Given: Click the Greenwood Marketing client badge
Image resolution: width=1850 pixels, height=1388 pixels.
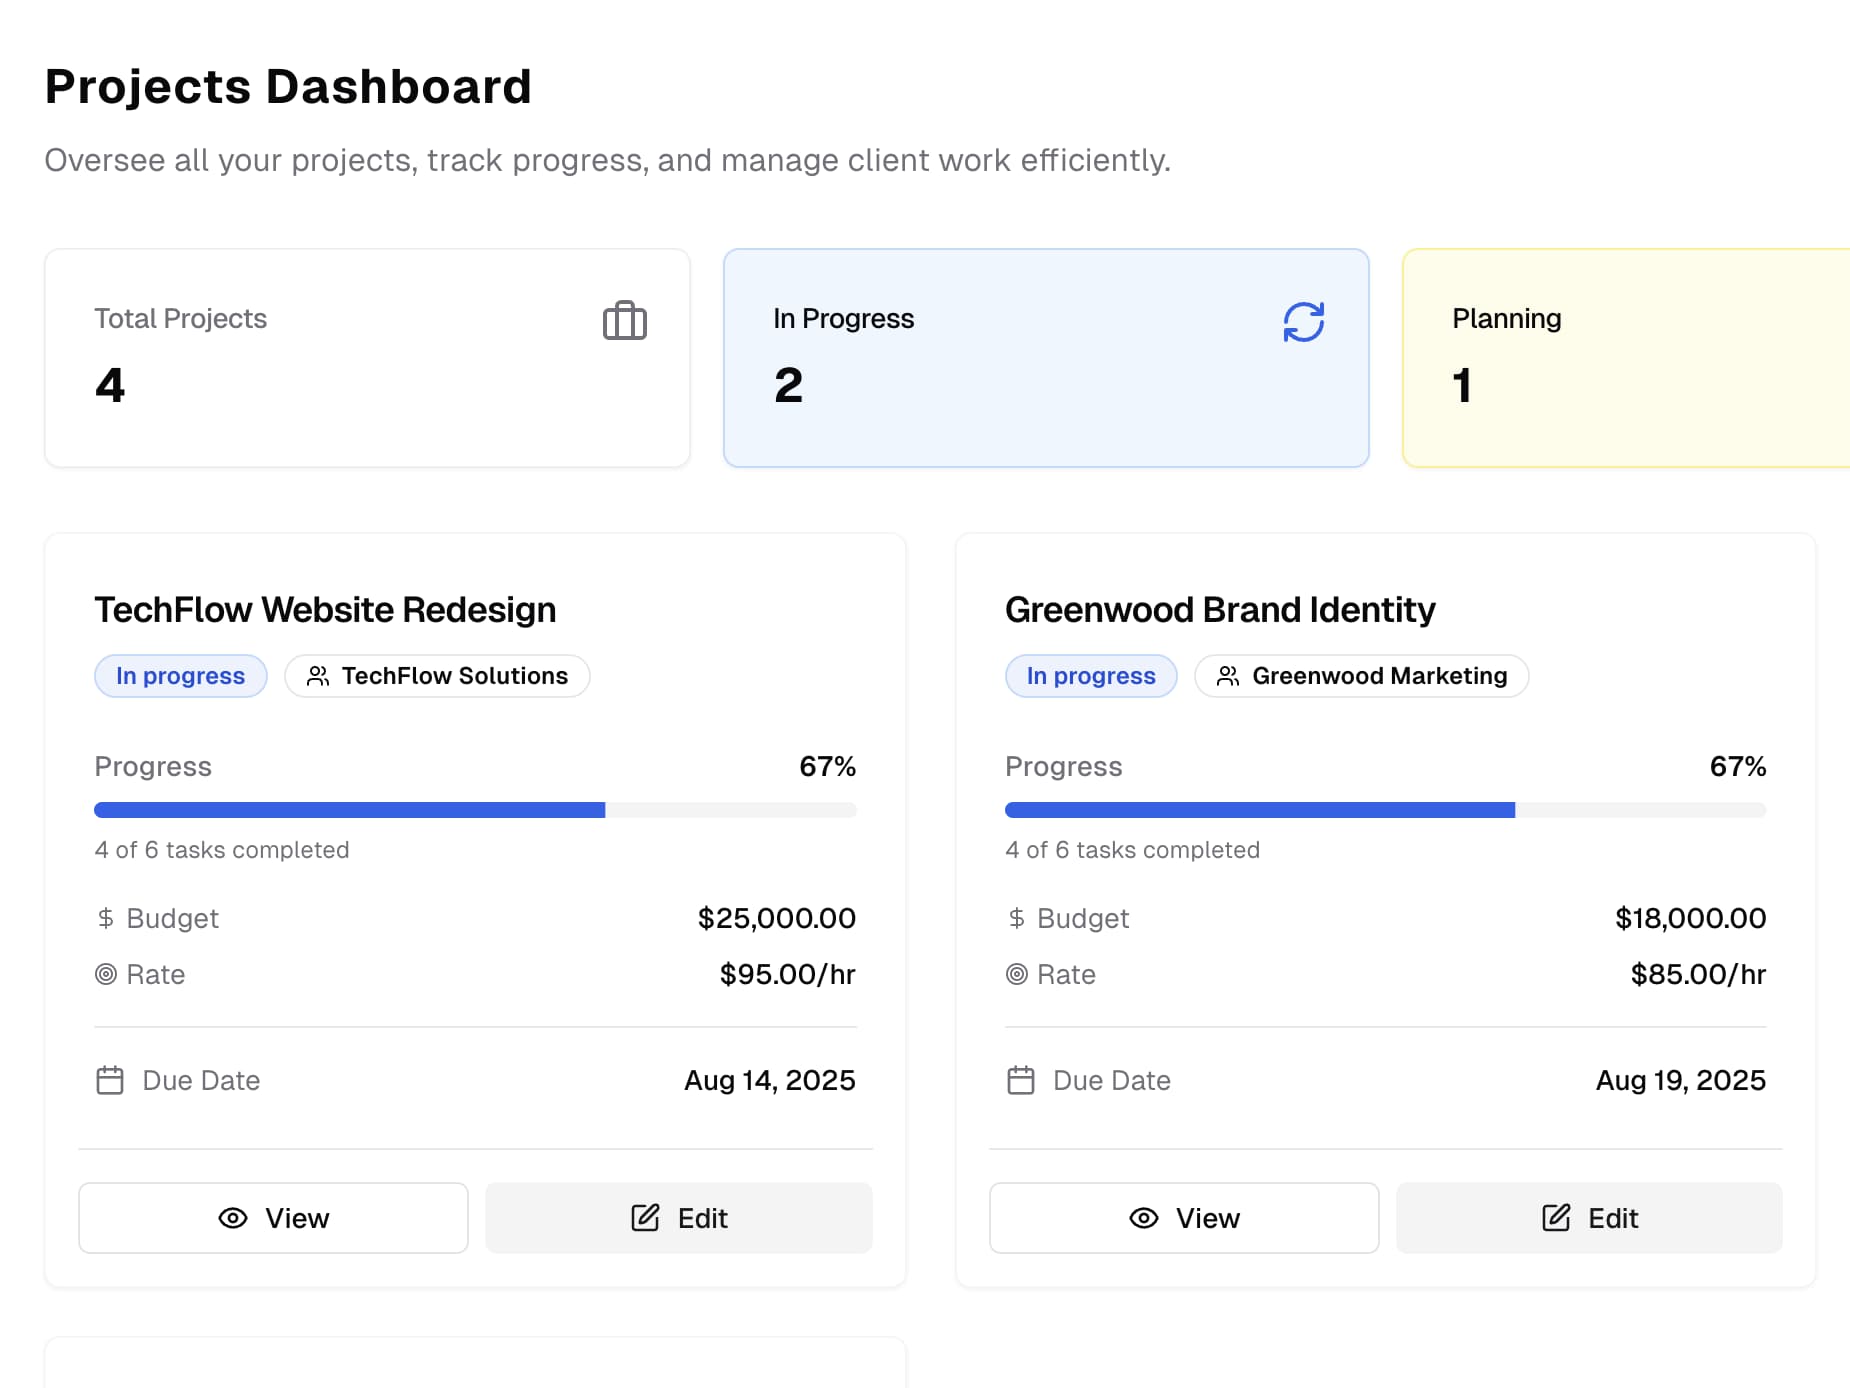Looking at the screenshot, I should point(1361,676).
